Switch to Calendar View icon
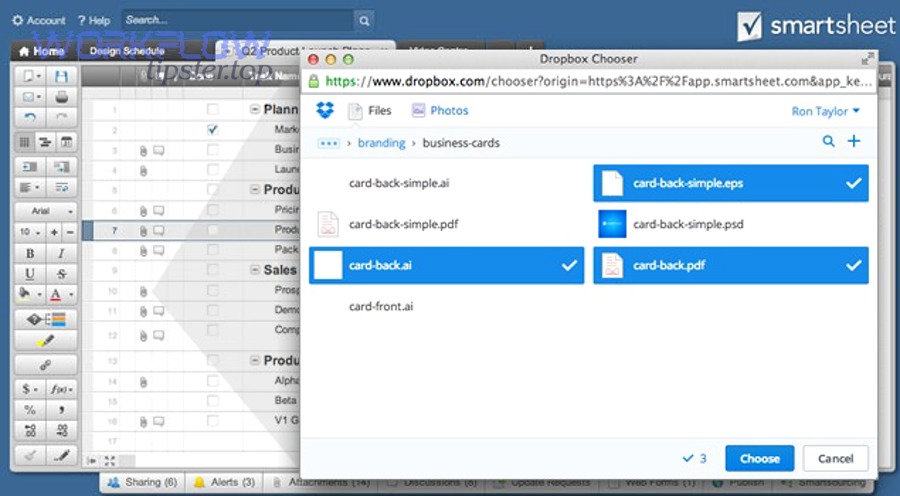Screen dimensions: 900x496 pos(67,142)
